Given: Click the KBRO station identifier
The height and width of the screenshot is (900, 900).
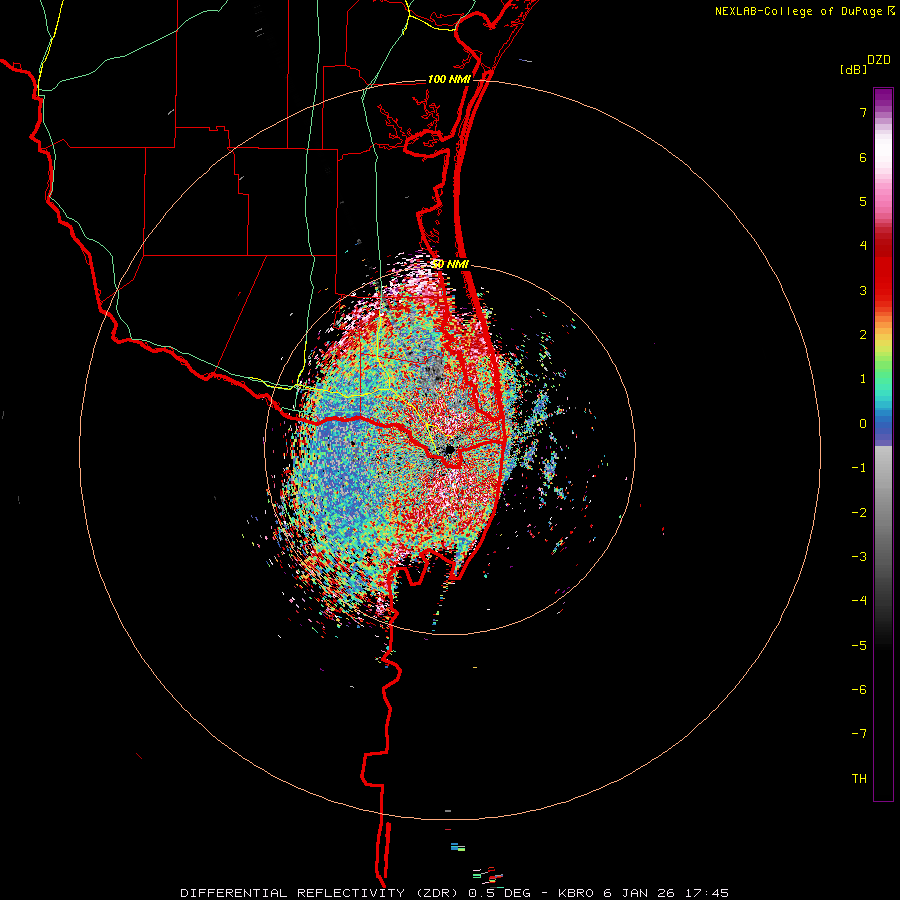Looking at the screenshot, I should click(576, 893).
